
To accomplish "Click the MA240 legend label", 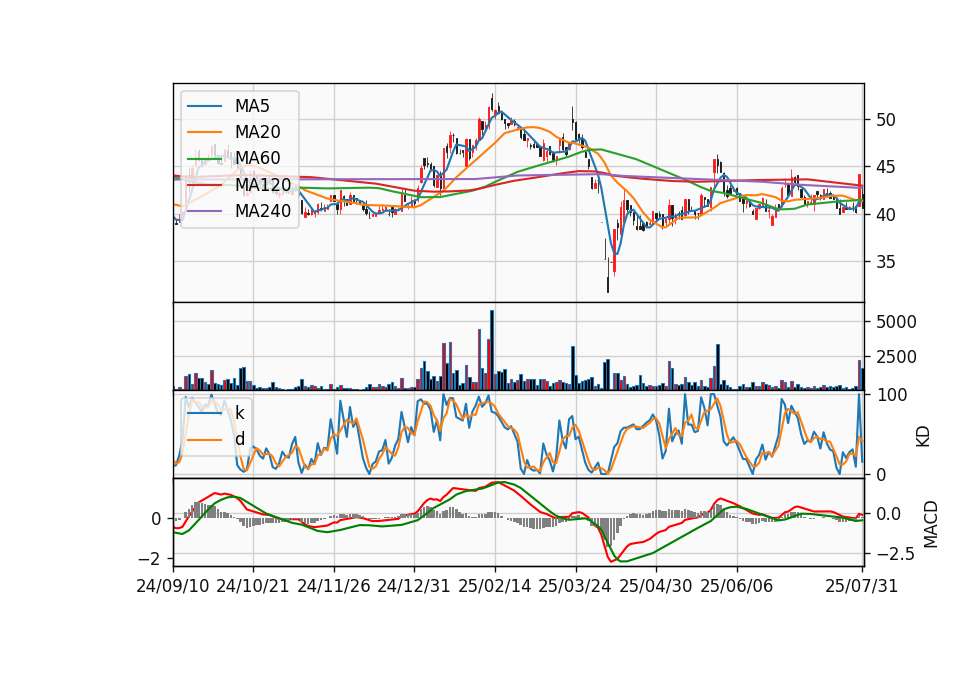I will pyautogui.click(x=263, y=211).
